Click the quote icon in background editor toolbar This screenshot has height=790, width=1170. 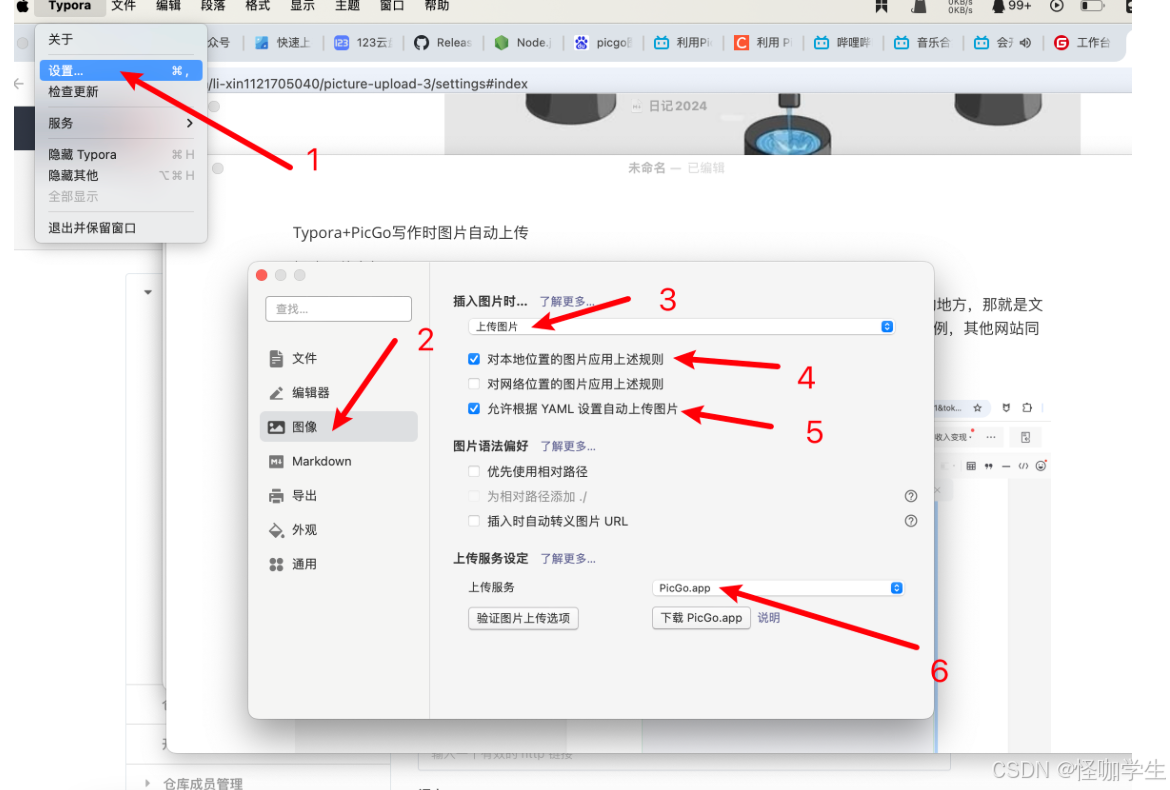[989, 466]
